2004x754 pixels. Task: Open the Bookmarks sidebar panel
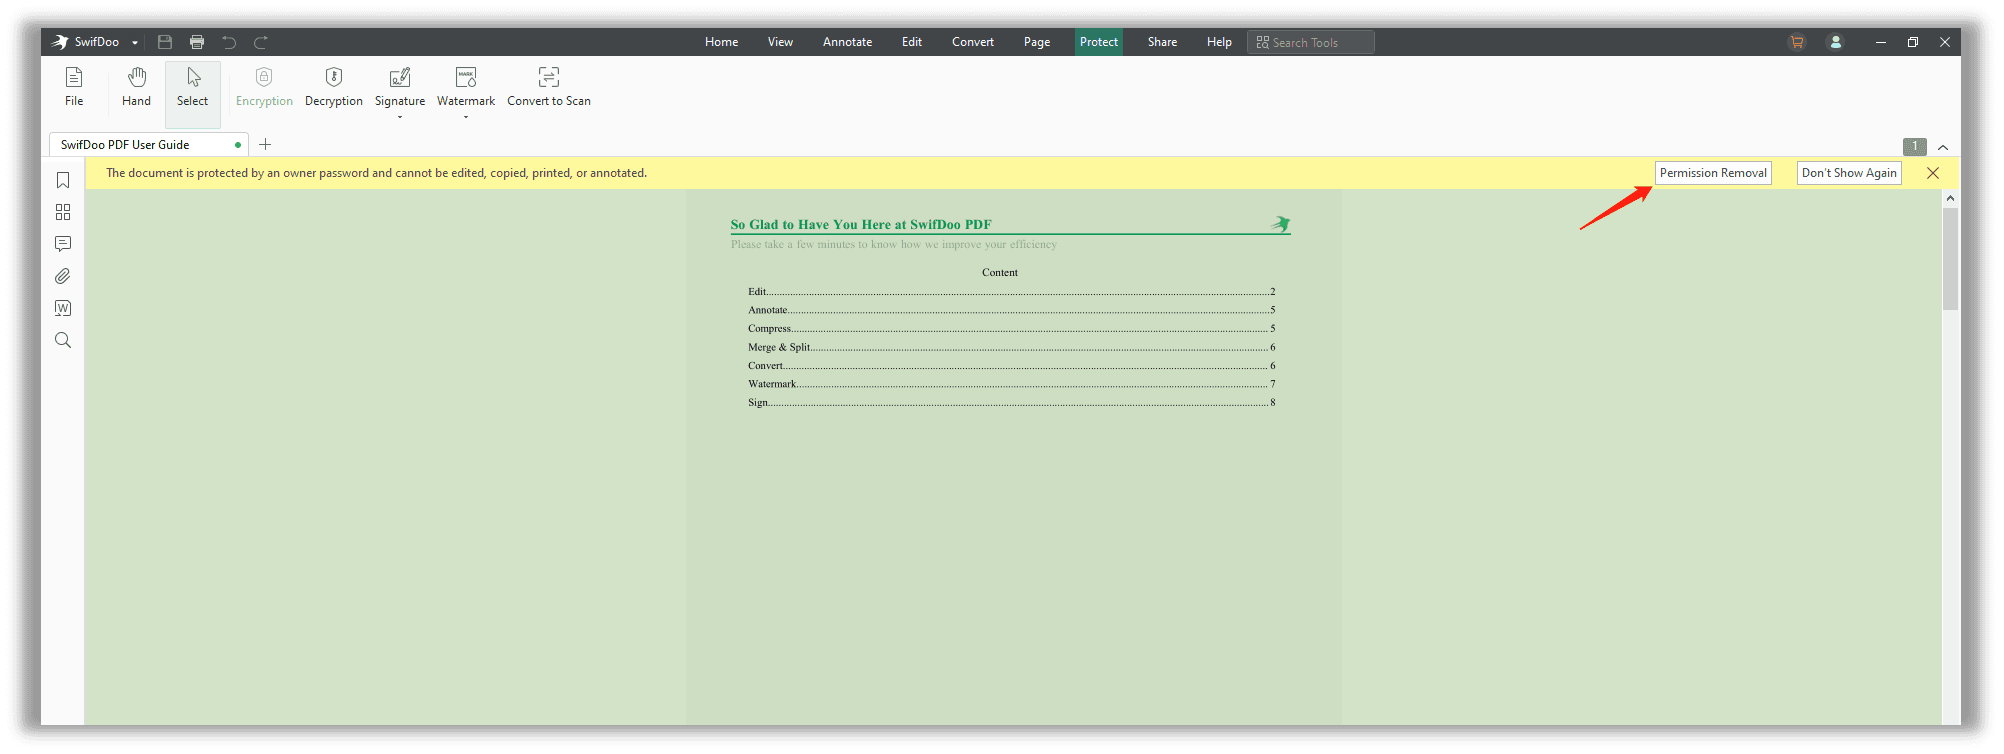point(63,180)
